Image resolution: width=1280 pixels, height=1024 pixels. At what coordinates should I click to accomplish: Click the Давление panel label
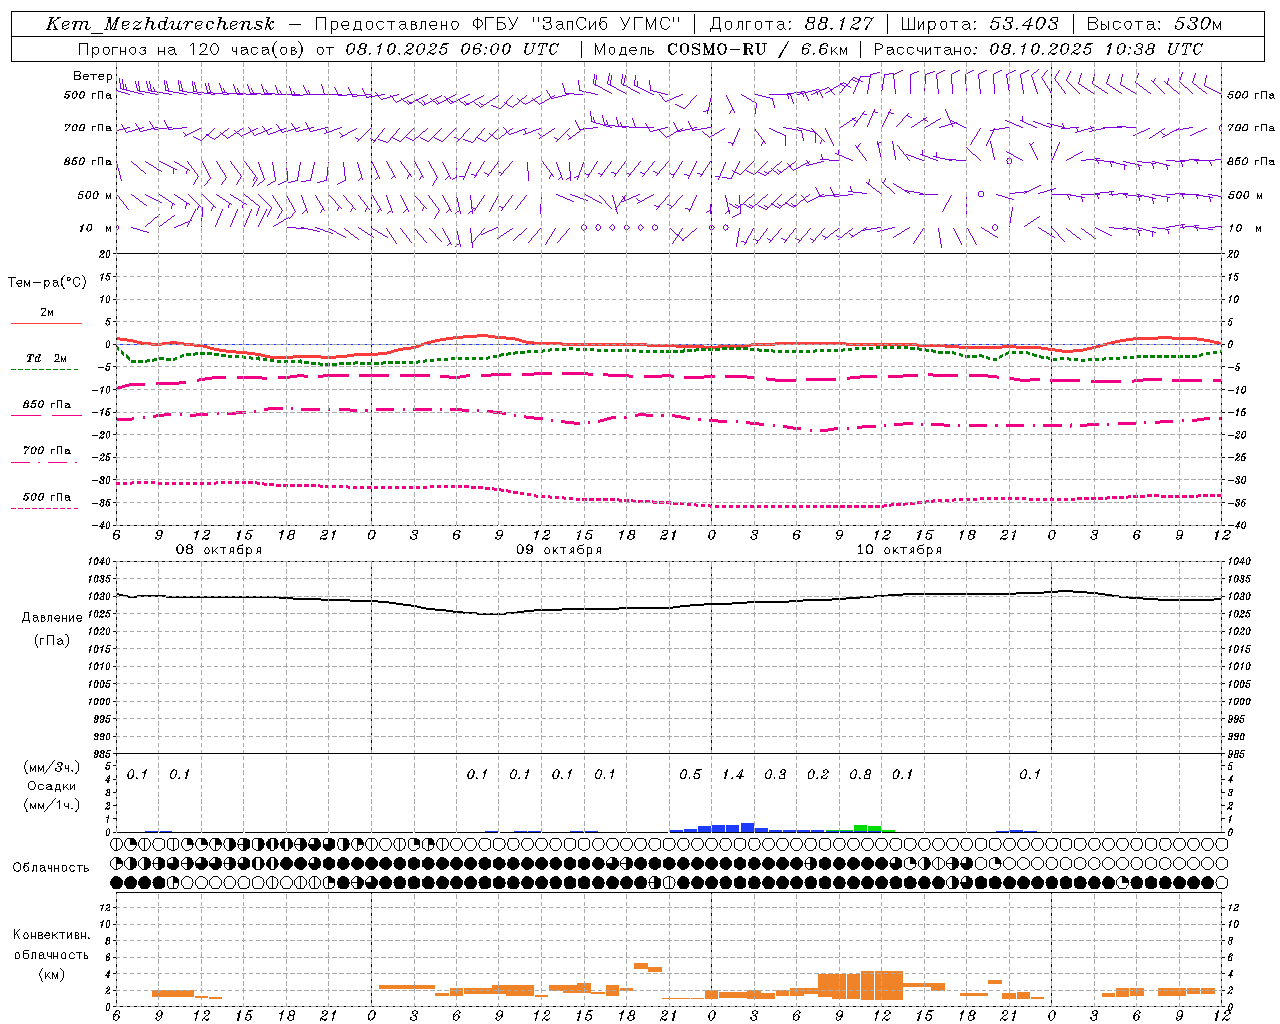point(52,618)
